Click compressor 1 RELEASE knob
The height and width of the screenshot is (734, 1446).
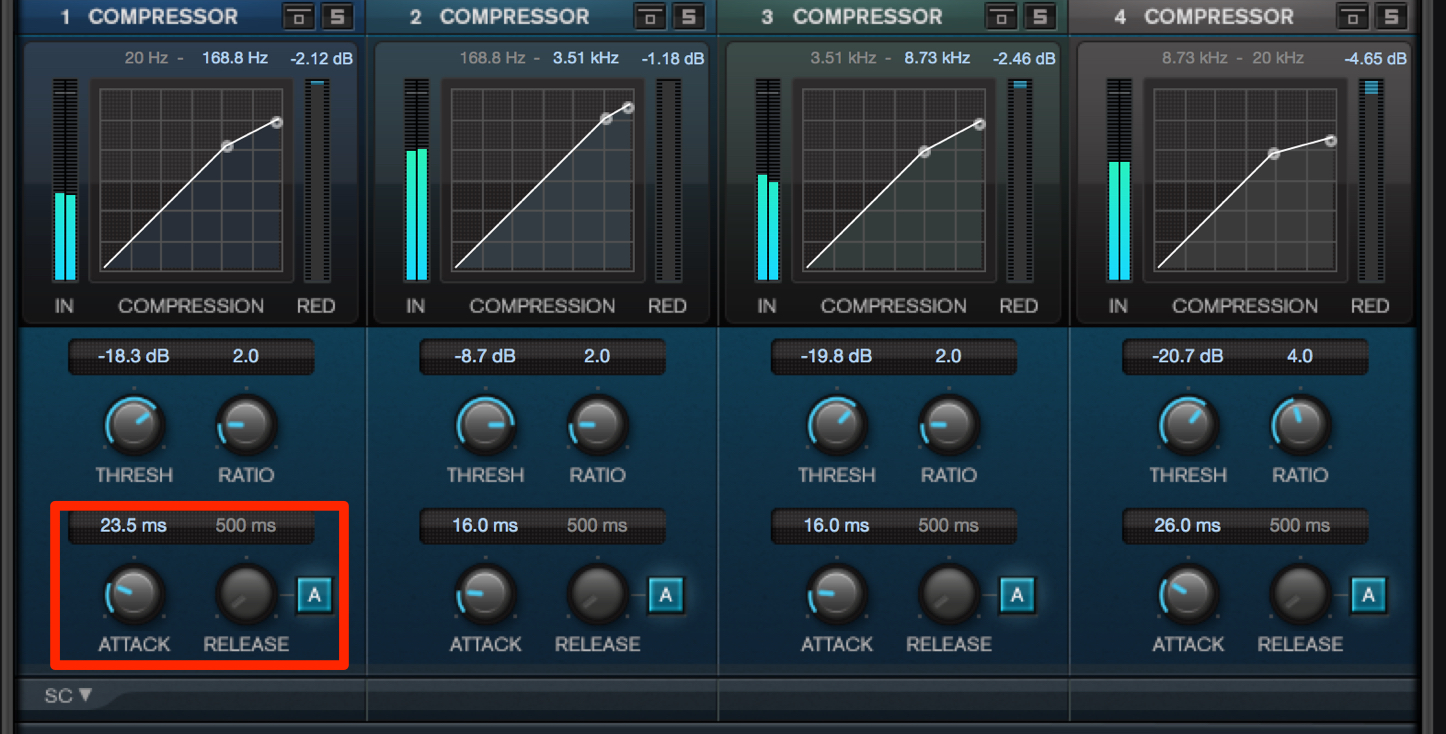(246, 594)
